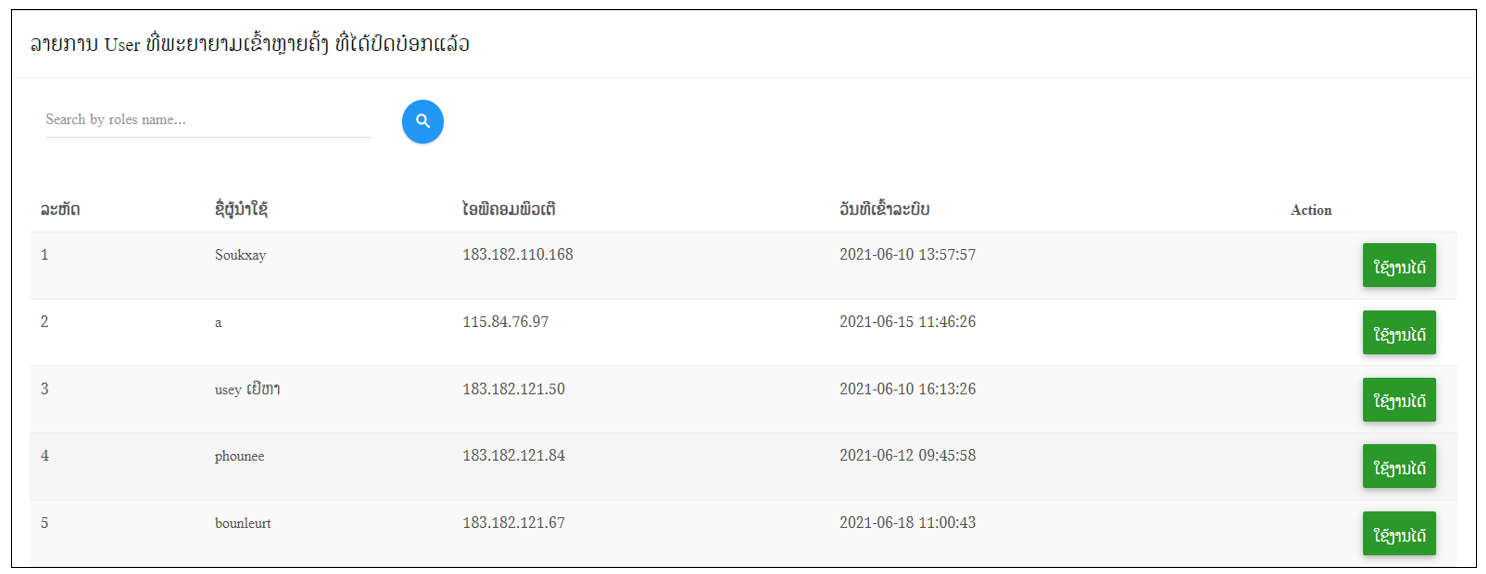Screen dimensions: 1486x574
Task: Click the ລະຫັດ ID column header
Action: pyautogui.click(x=61, y=210)
